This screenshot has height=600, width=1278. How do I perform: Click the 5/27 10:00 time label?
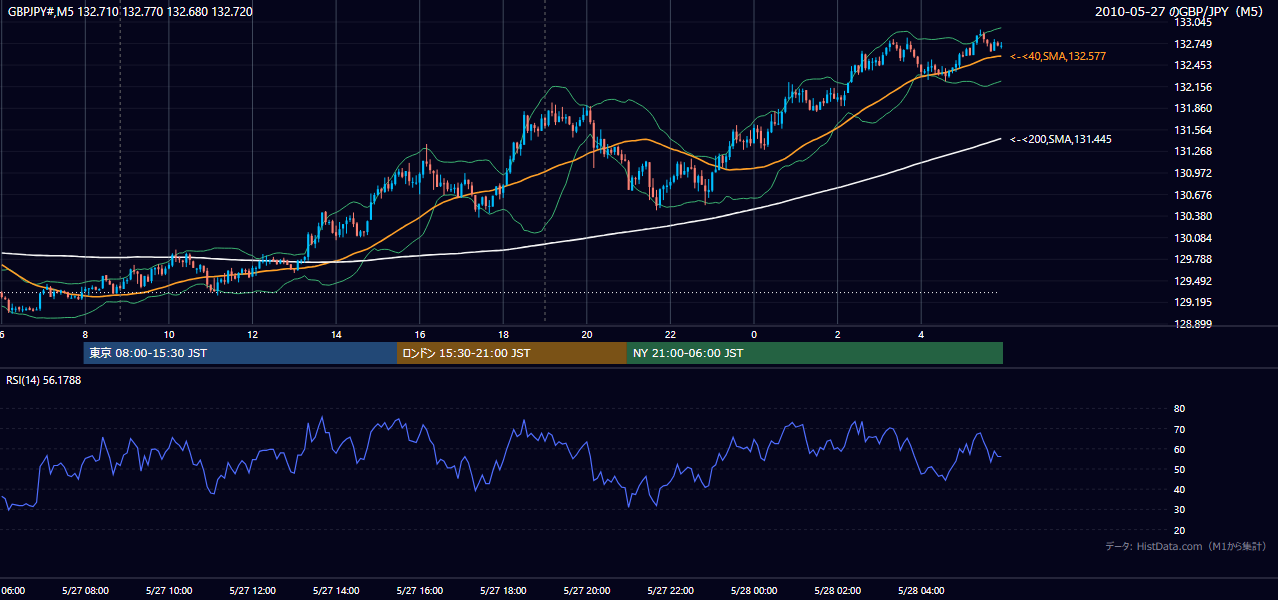(168, 590)
